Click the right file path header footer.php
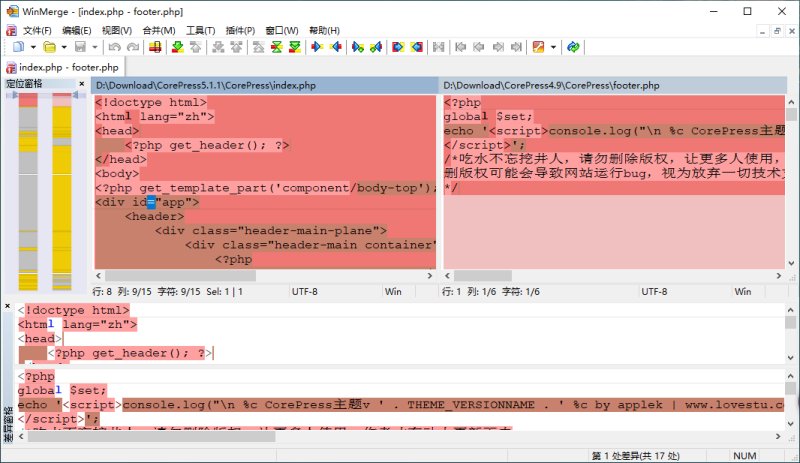Image resolution: width=800 pixels, height=463 pixels. coord(612,85)
